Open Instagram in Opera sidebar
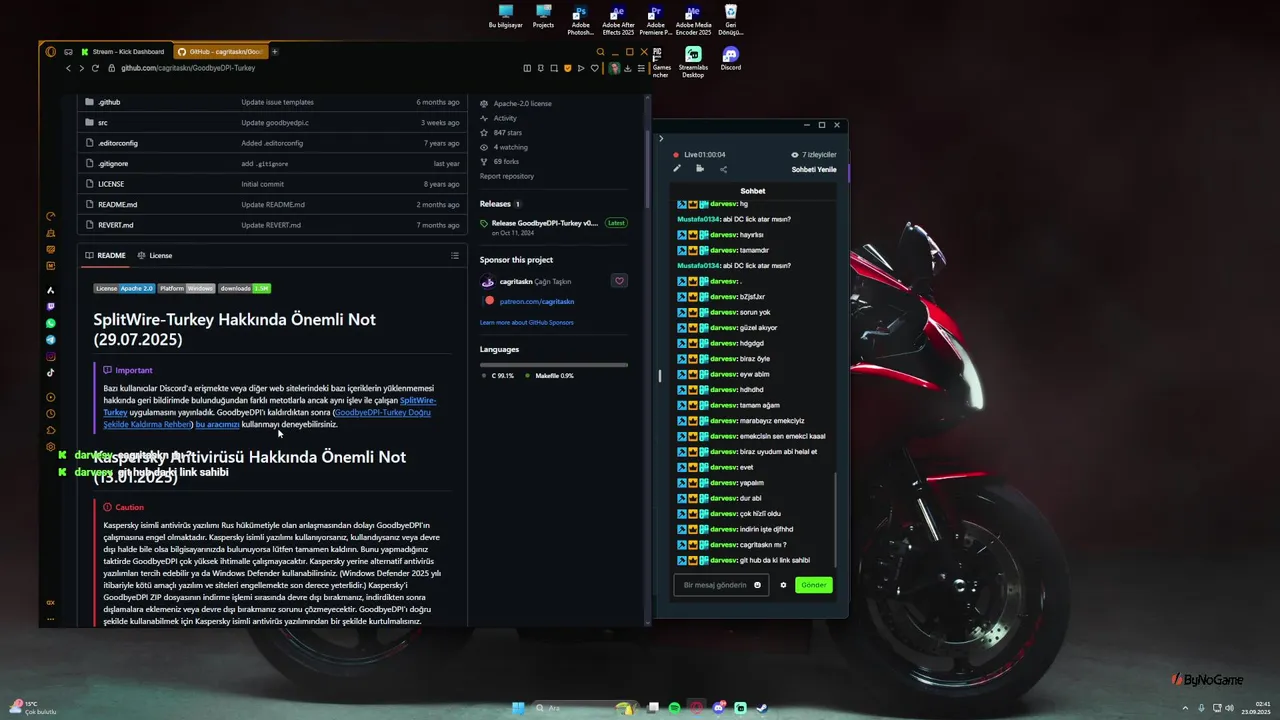This screenshot has width=1280, height=720. click(51, 356)
